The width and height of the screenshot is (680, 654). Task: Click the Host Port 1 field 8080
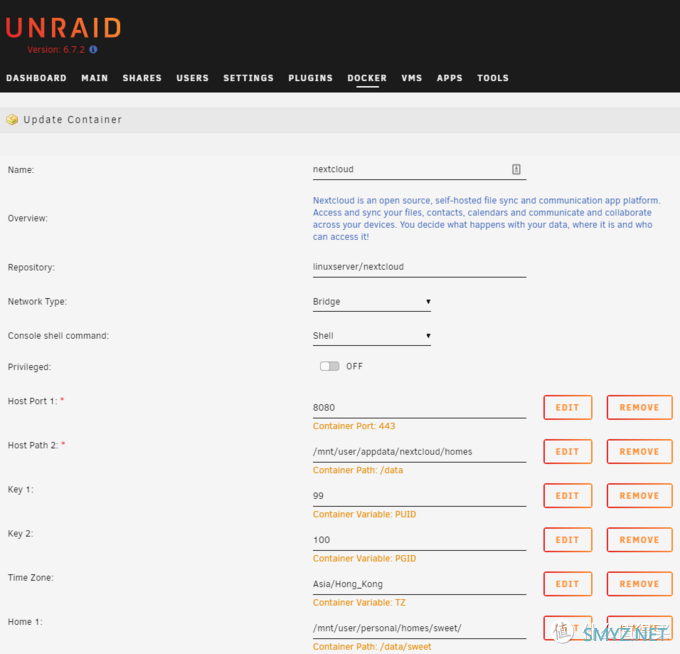(x=419, y=408)
